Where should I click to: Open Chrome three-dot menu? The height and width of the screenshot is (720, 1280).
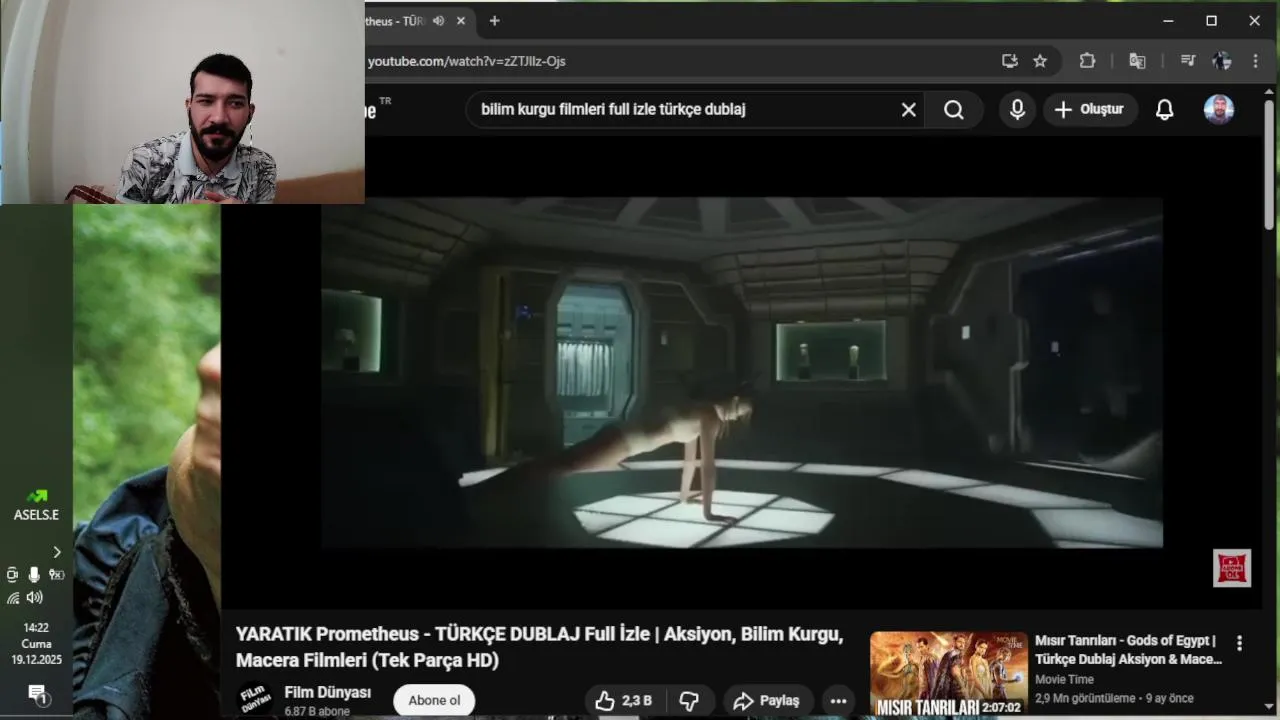point(1255,61)
